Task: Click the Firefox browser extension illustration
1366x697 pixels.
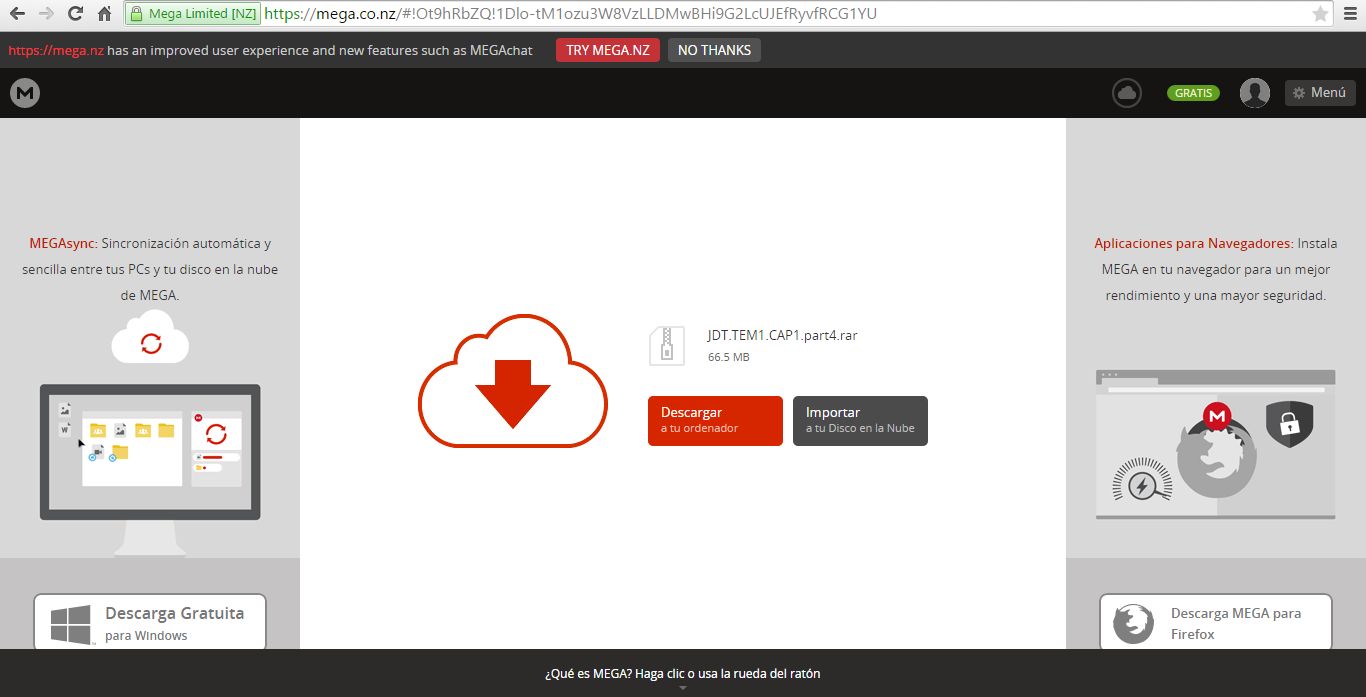Action: click(x=1216, y=445)
